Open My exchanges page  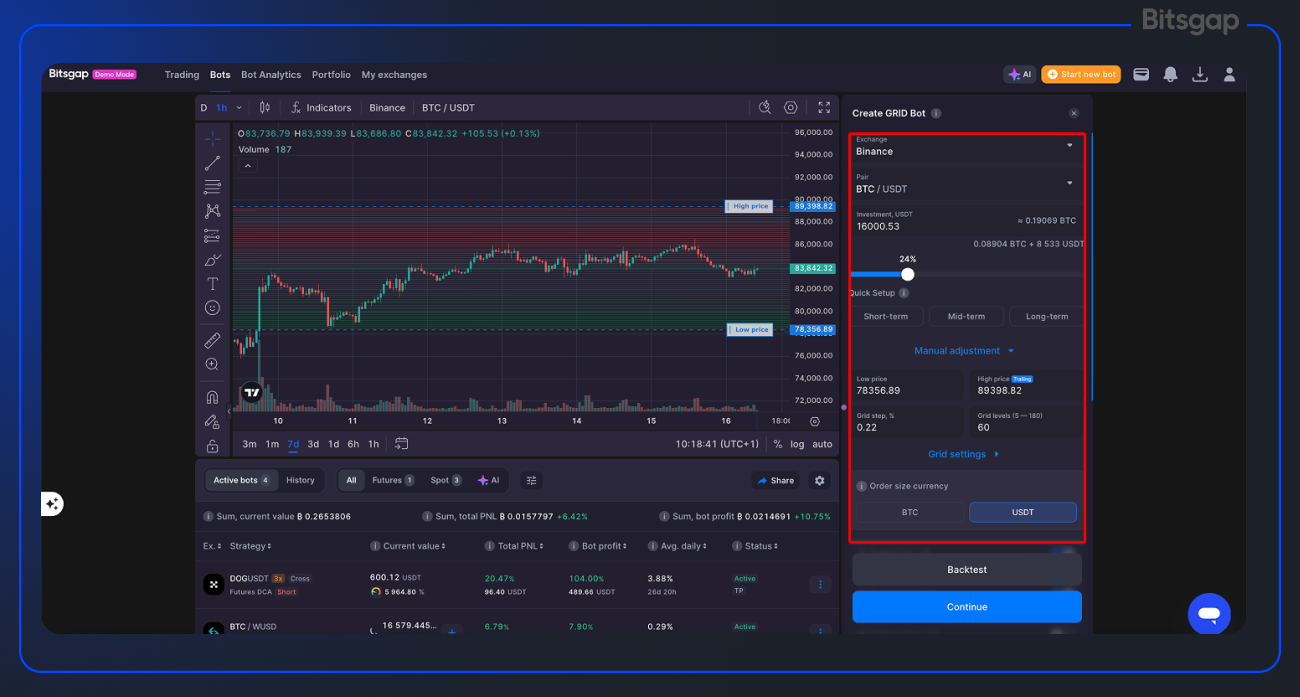394,75
